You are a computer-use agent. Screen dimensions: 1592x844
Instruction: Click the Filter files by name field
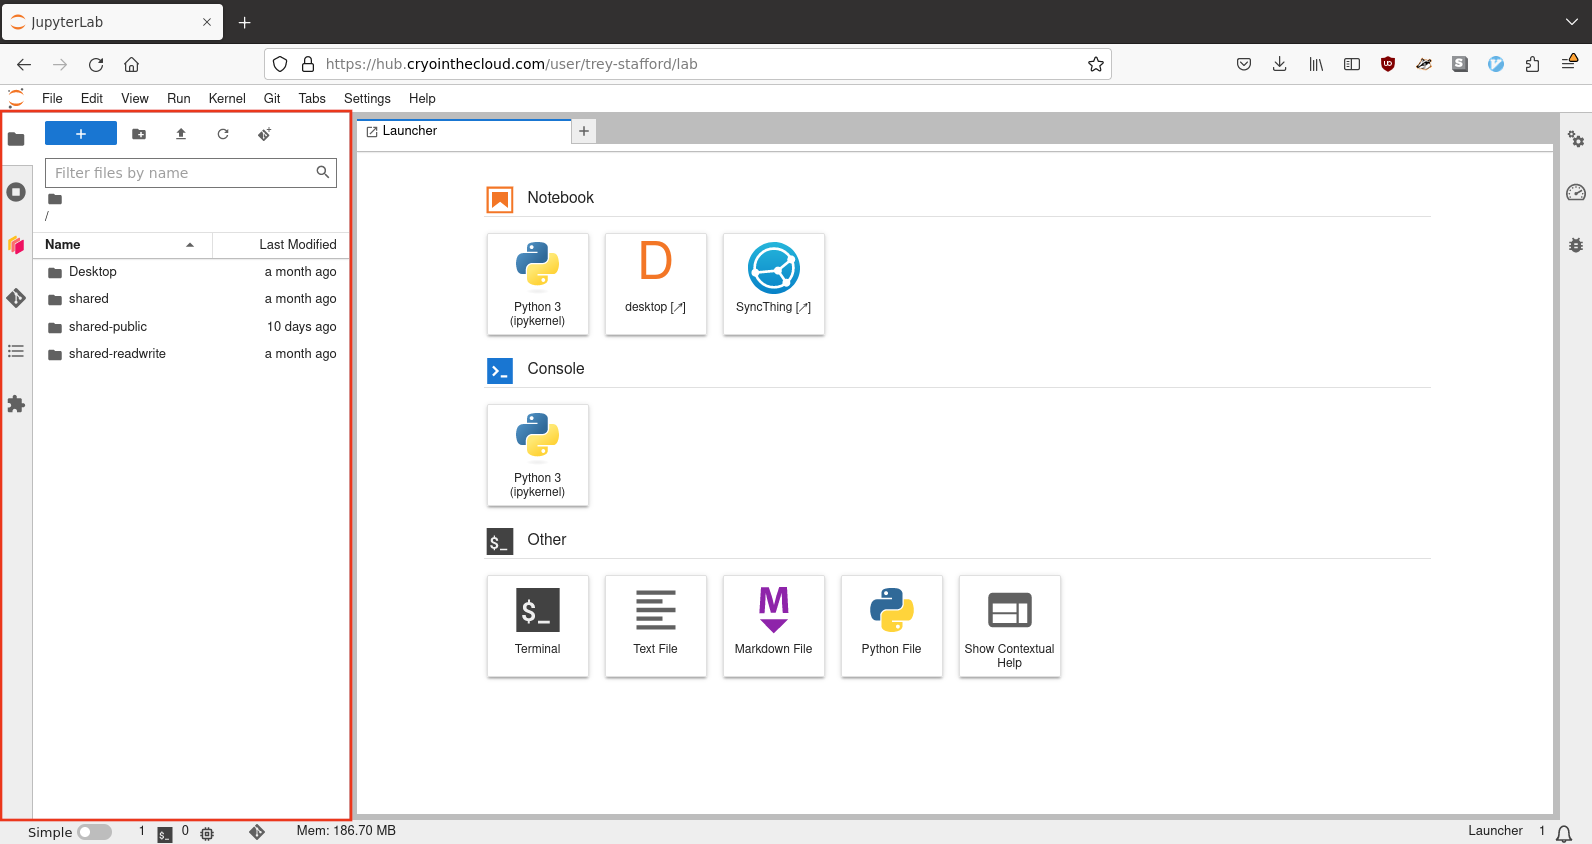[x=182, y=173]
